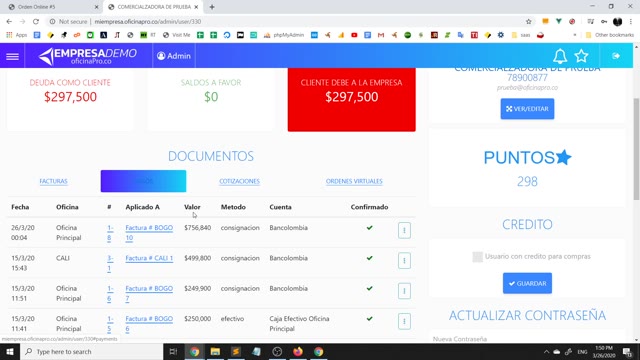The image size is (640, 360).
Task: Open payment number 3-1 link
Action: (110, 263)
